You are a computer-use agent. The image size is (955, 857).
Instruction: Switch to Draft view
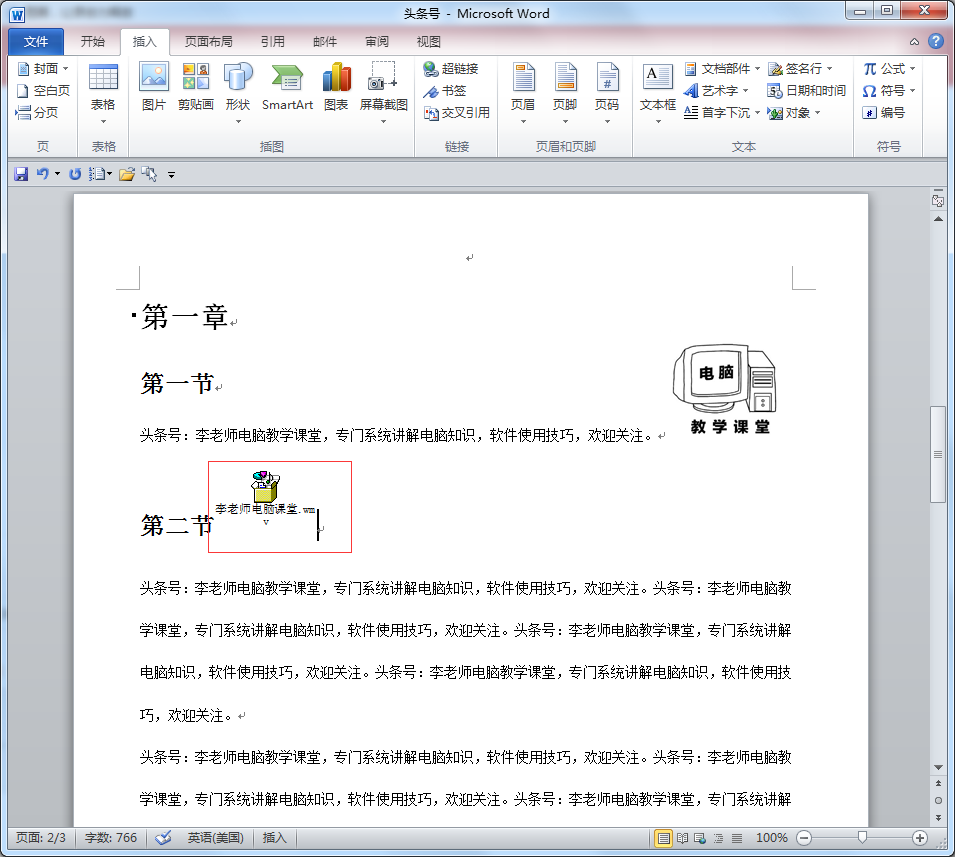(737, 838)
